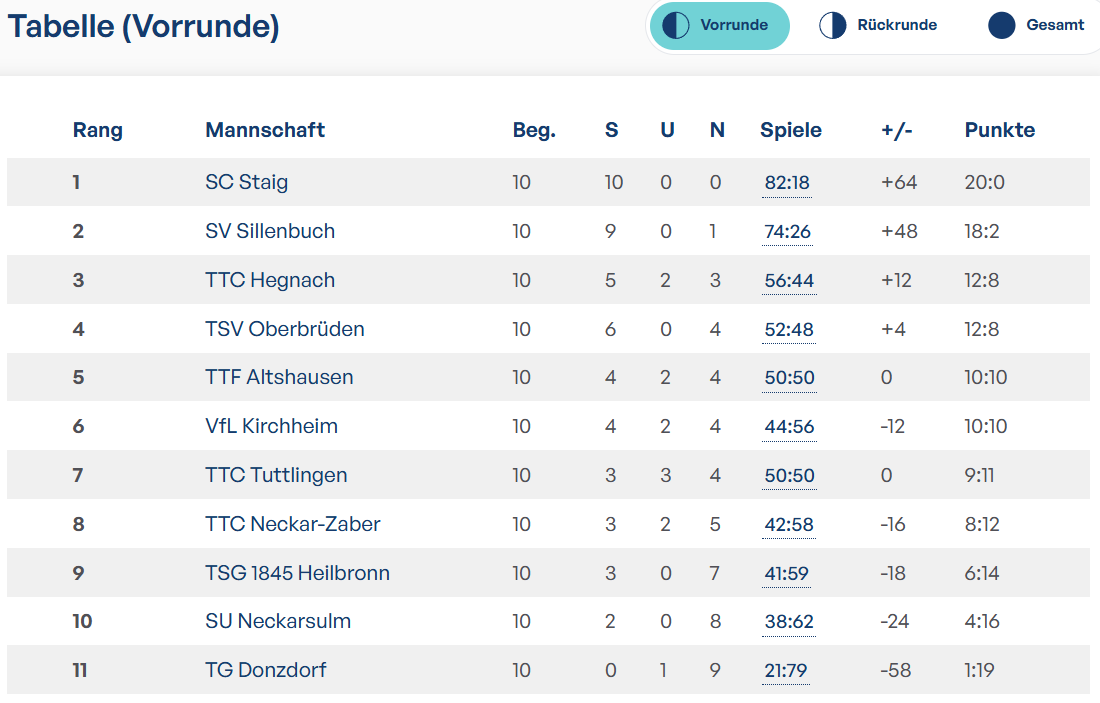The width and height of the screenshot is (1100, 703).
Task: Click the Punkte column header
Action: click(x=1000, y=130)
